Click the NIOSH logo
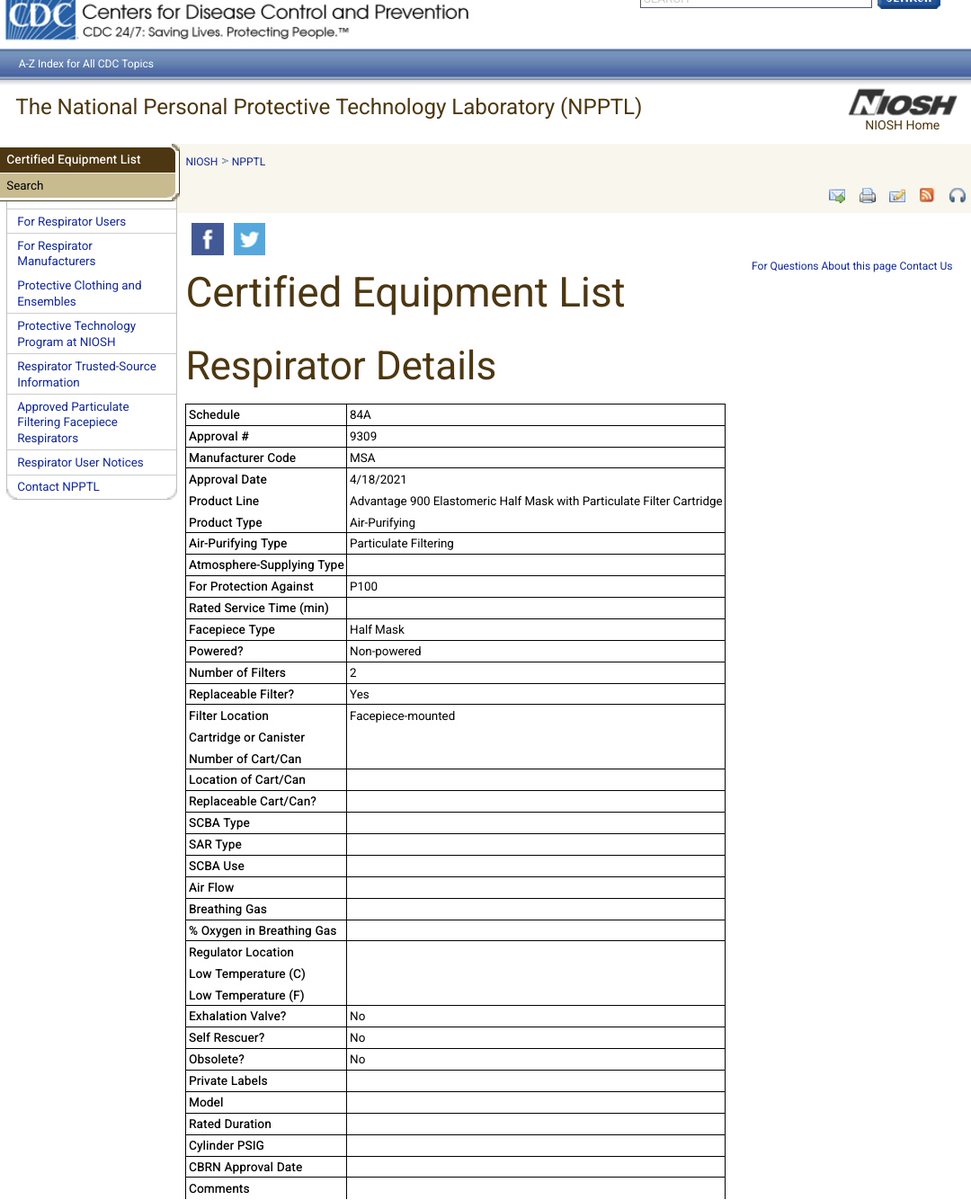The width and height of the screenshot is (971, 1200). 902,104
